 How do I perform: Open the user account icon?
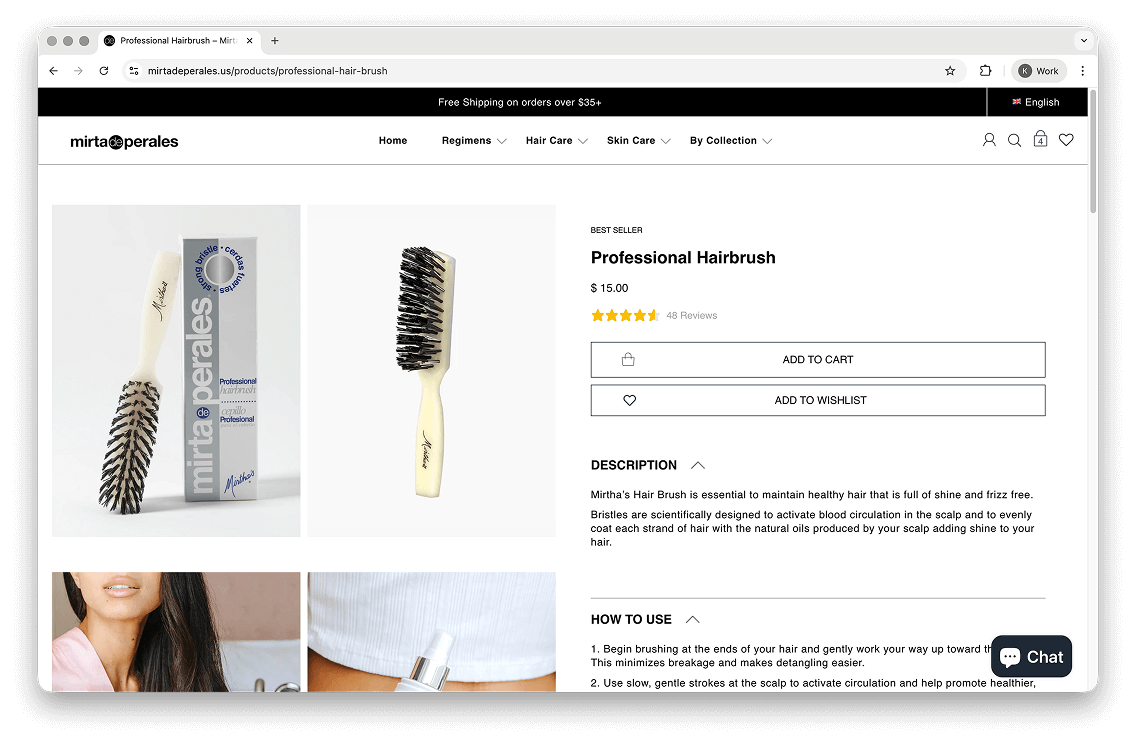pyautogui.click(x=989, y=140)
